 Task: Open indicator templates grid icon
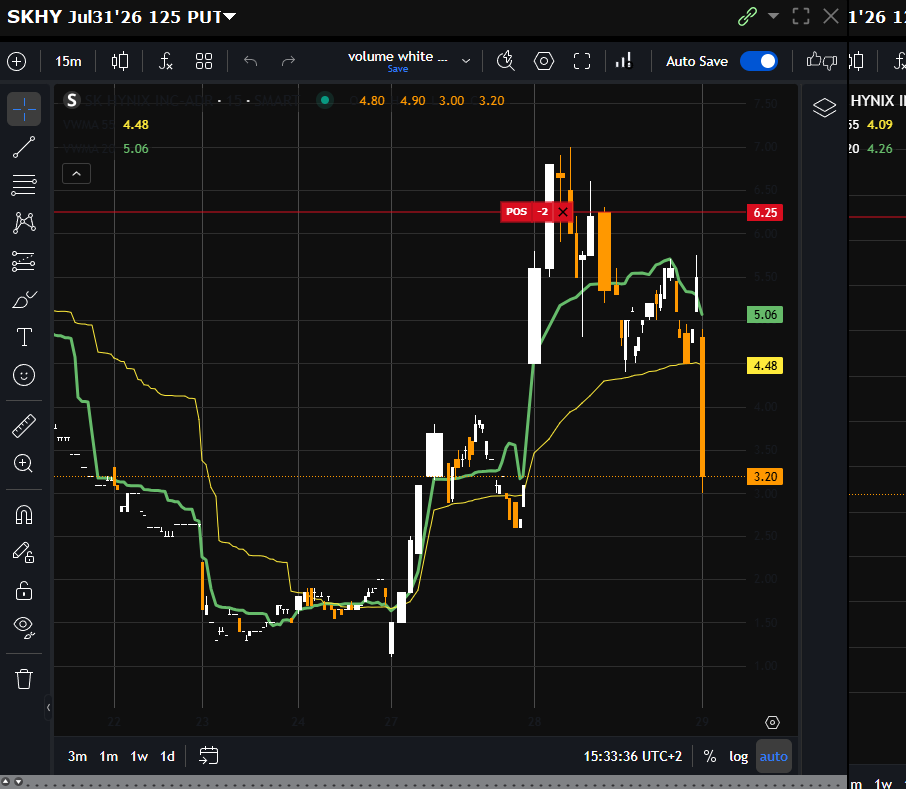tap(204, 61)
